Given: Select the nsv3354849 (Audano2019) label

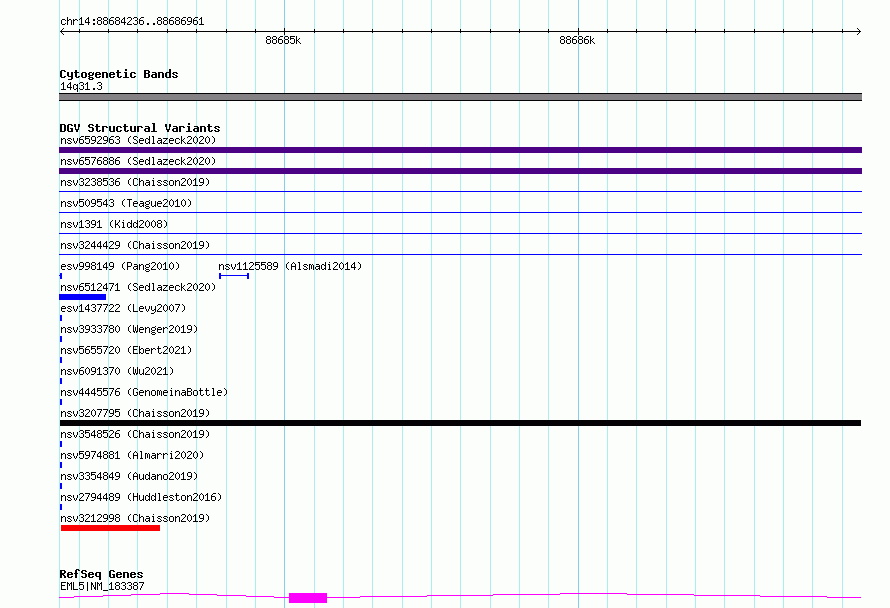Looking at the screenshot, I should [129, 476].
